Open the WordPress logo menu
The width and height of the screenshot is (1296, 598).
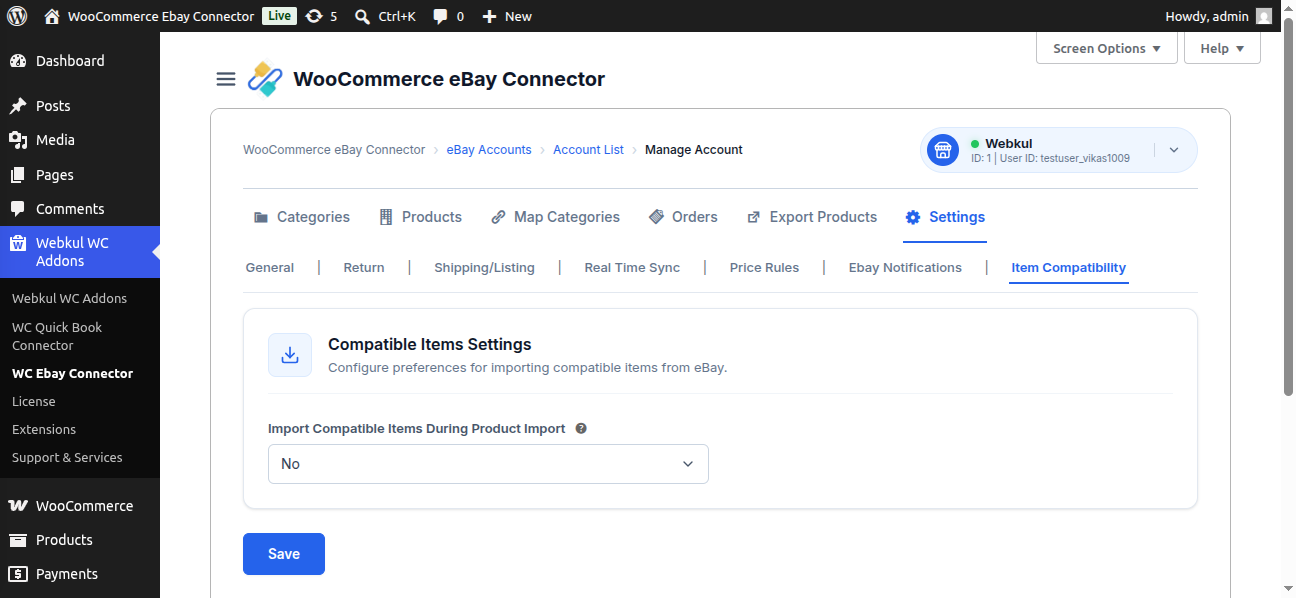17,16
